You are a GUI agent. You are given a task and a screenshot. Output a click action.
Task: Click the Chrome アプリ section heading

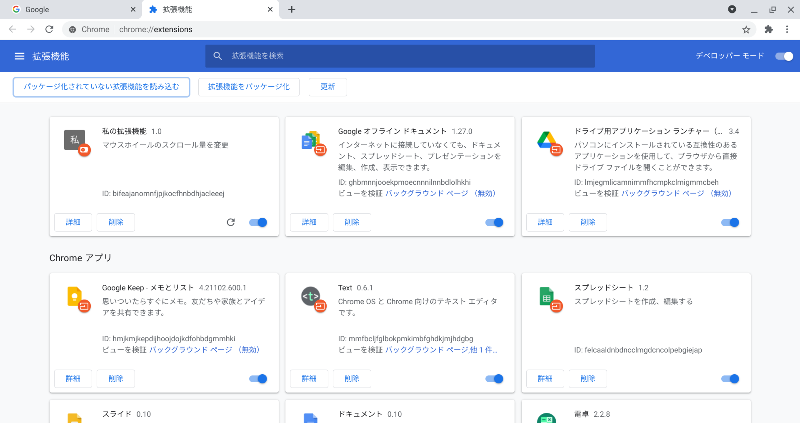pos(80,258)
